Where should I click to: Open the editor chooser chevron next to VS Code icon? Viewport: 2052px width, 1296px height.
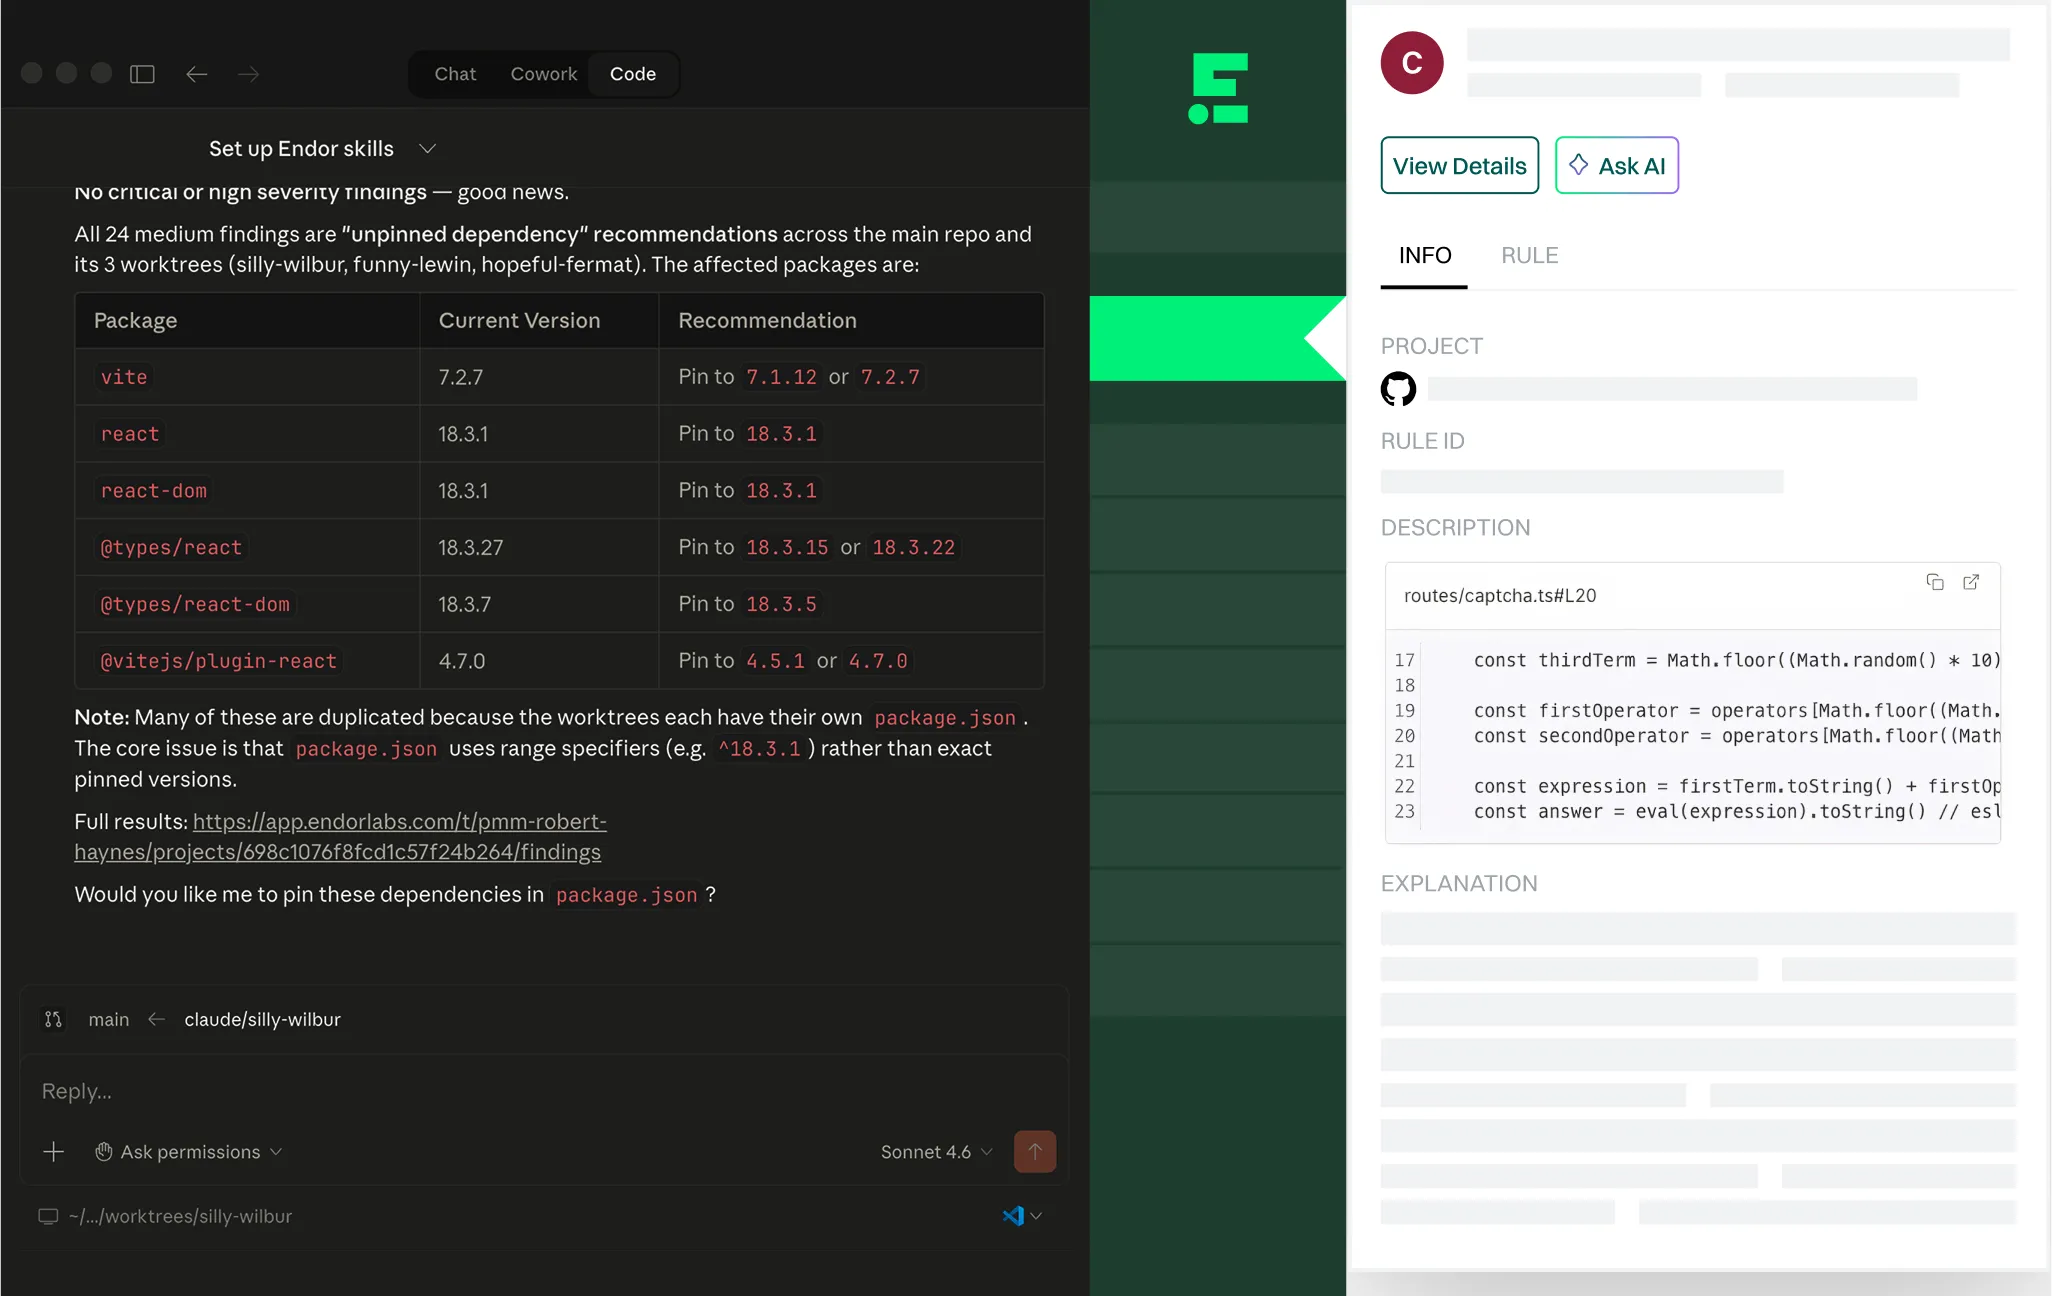point(1035,1216)
